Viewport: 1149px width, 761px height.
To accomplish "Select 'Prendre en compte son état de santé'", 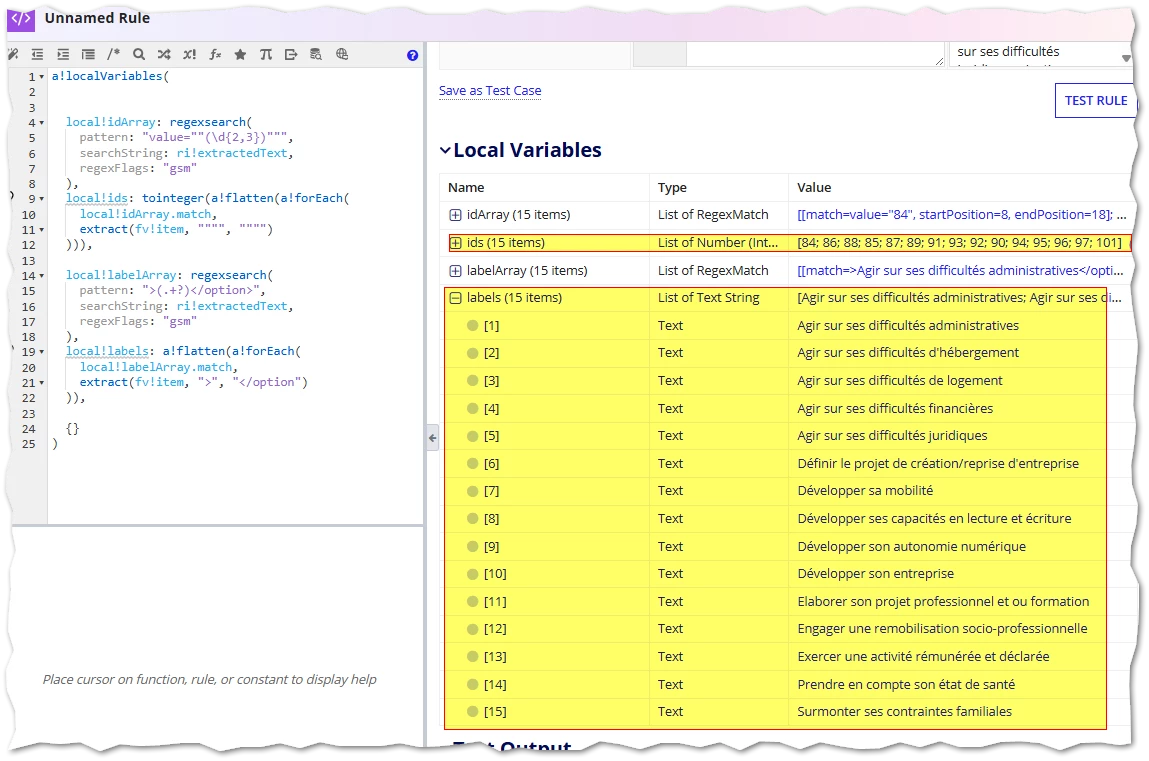I will click(x=906, y=684).
